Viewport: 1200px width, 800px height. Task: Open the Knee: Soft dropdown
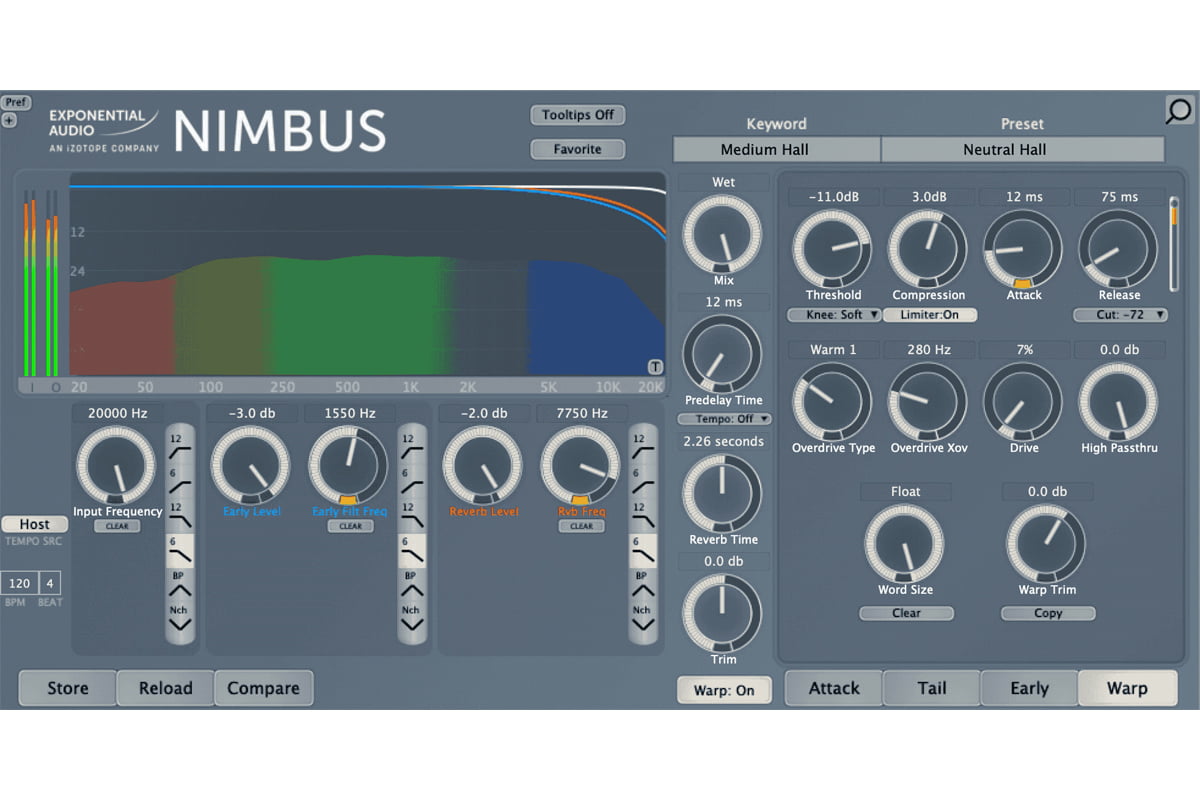click(833, 315)
